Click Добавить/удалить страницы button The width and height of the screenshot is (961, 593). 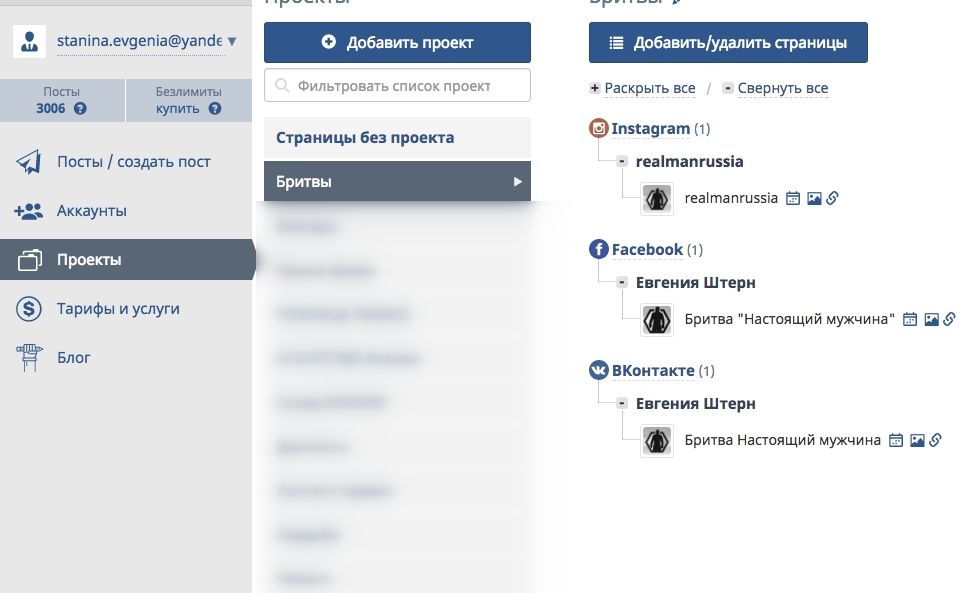point(728,42)
